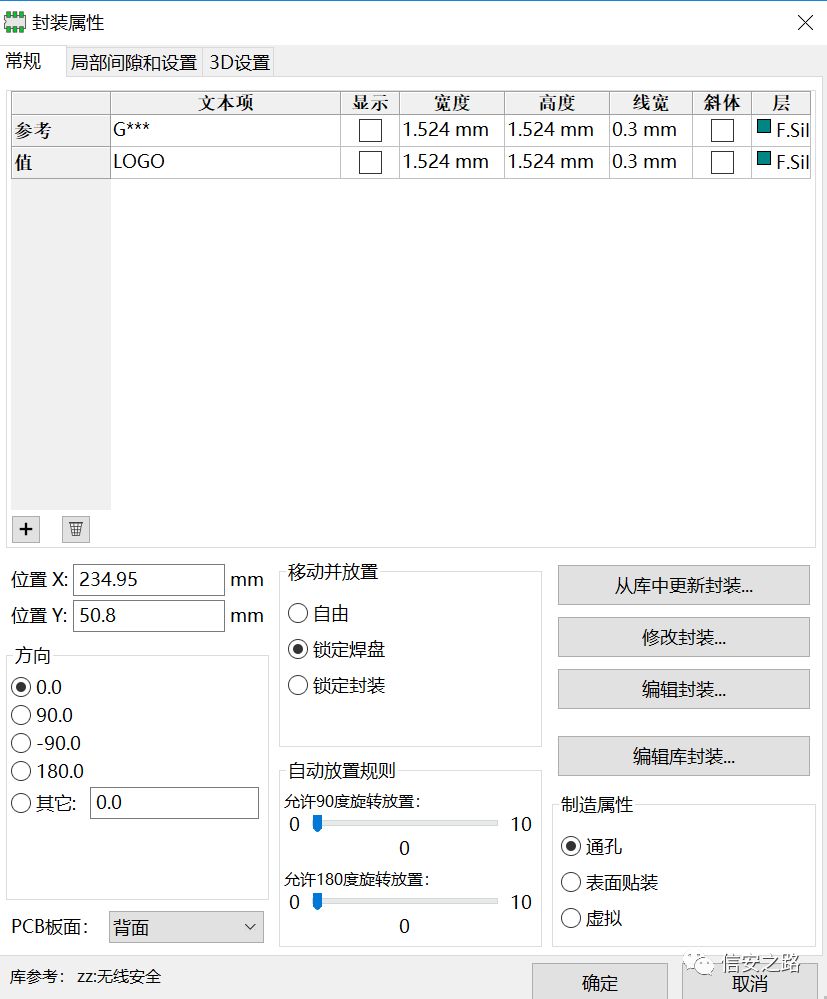Click the G*** reference text cell
The height and width of the screenshot is (999, 827).
tap(226, 131)
